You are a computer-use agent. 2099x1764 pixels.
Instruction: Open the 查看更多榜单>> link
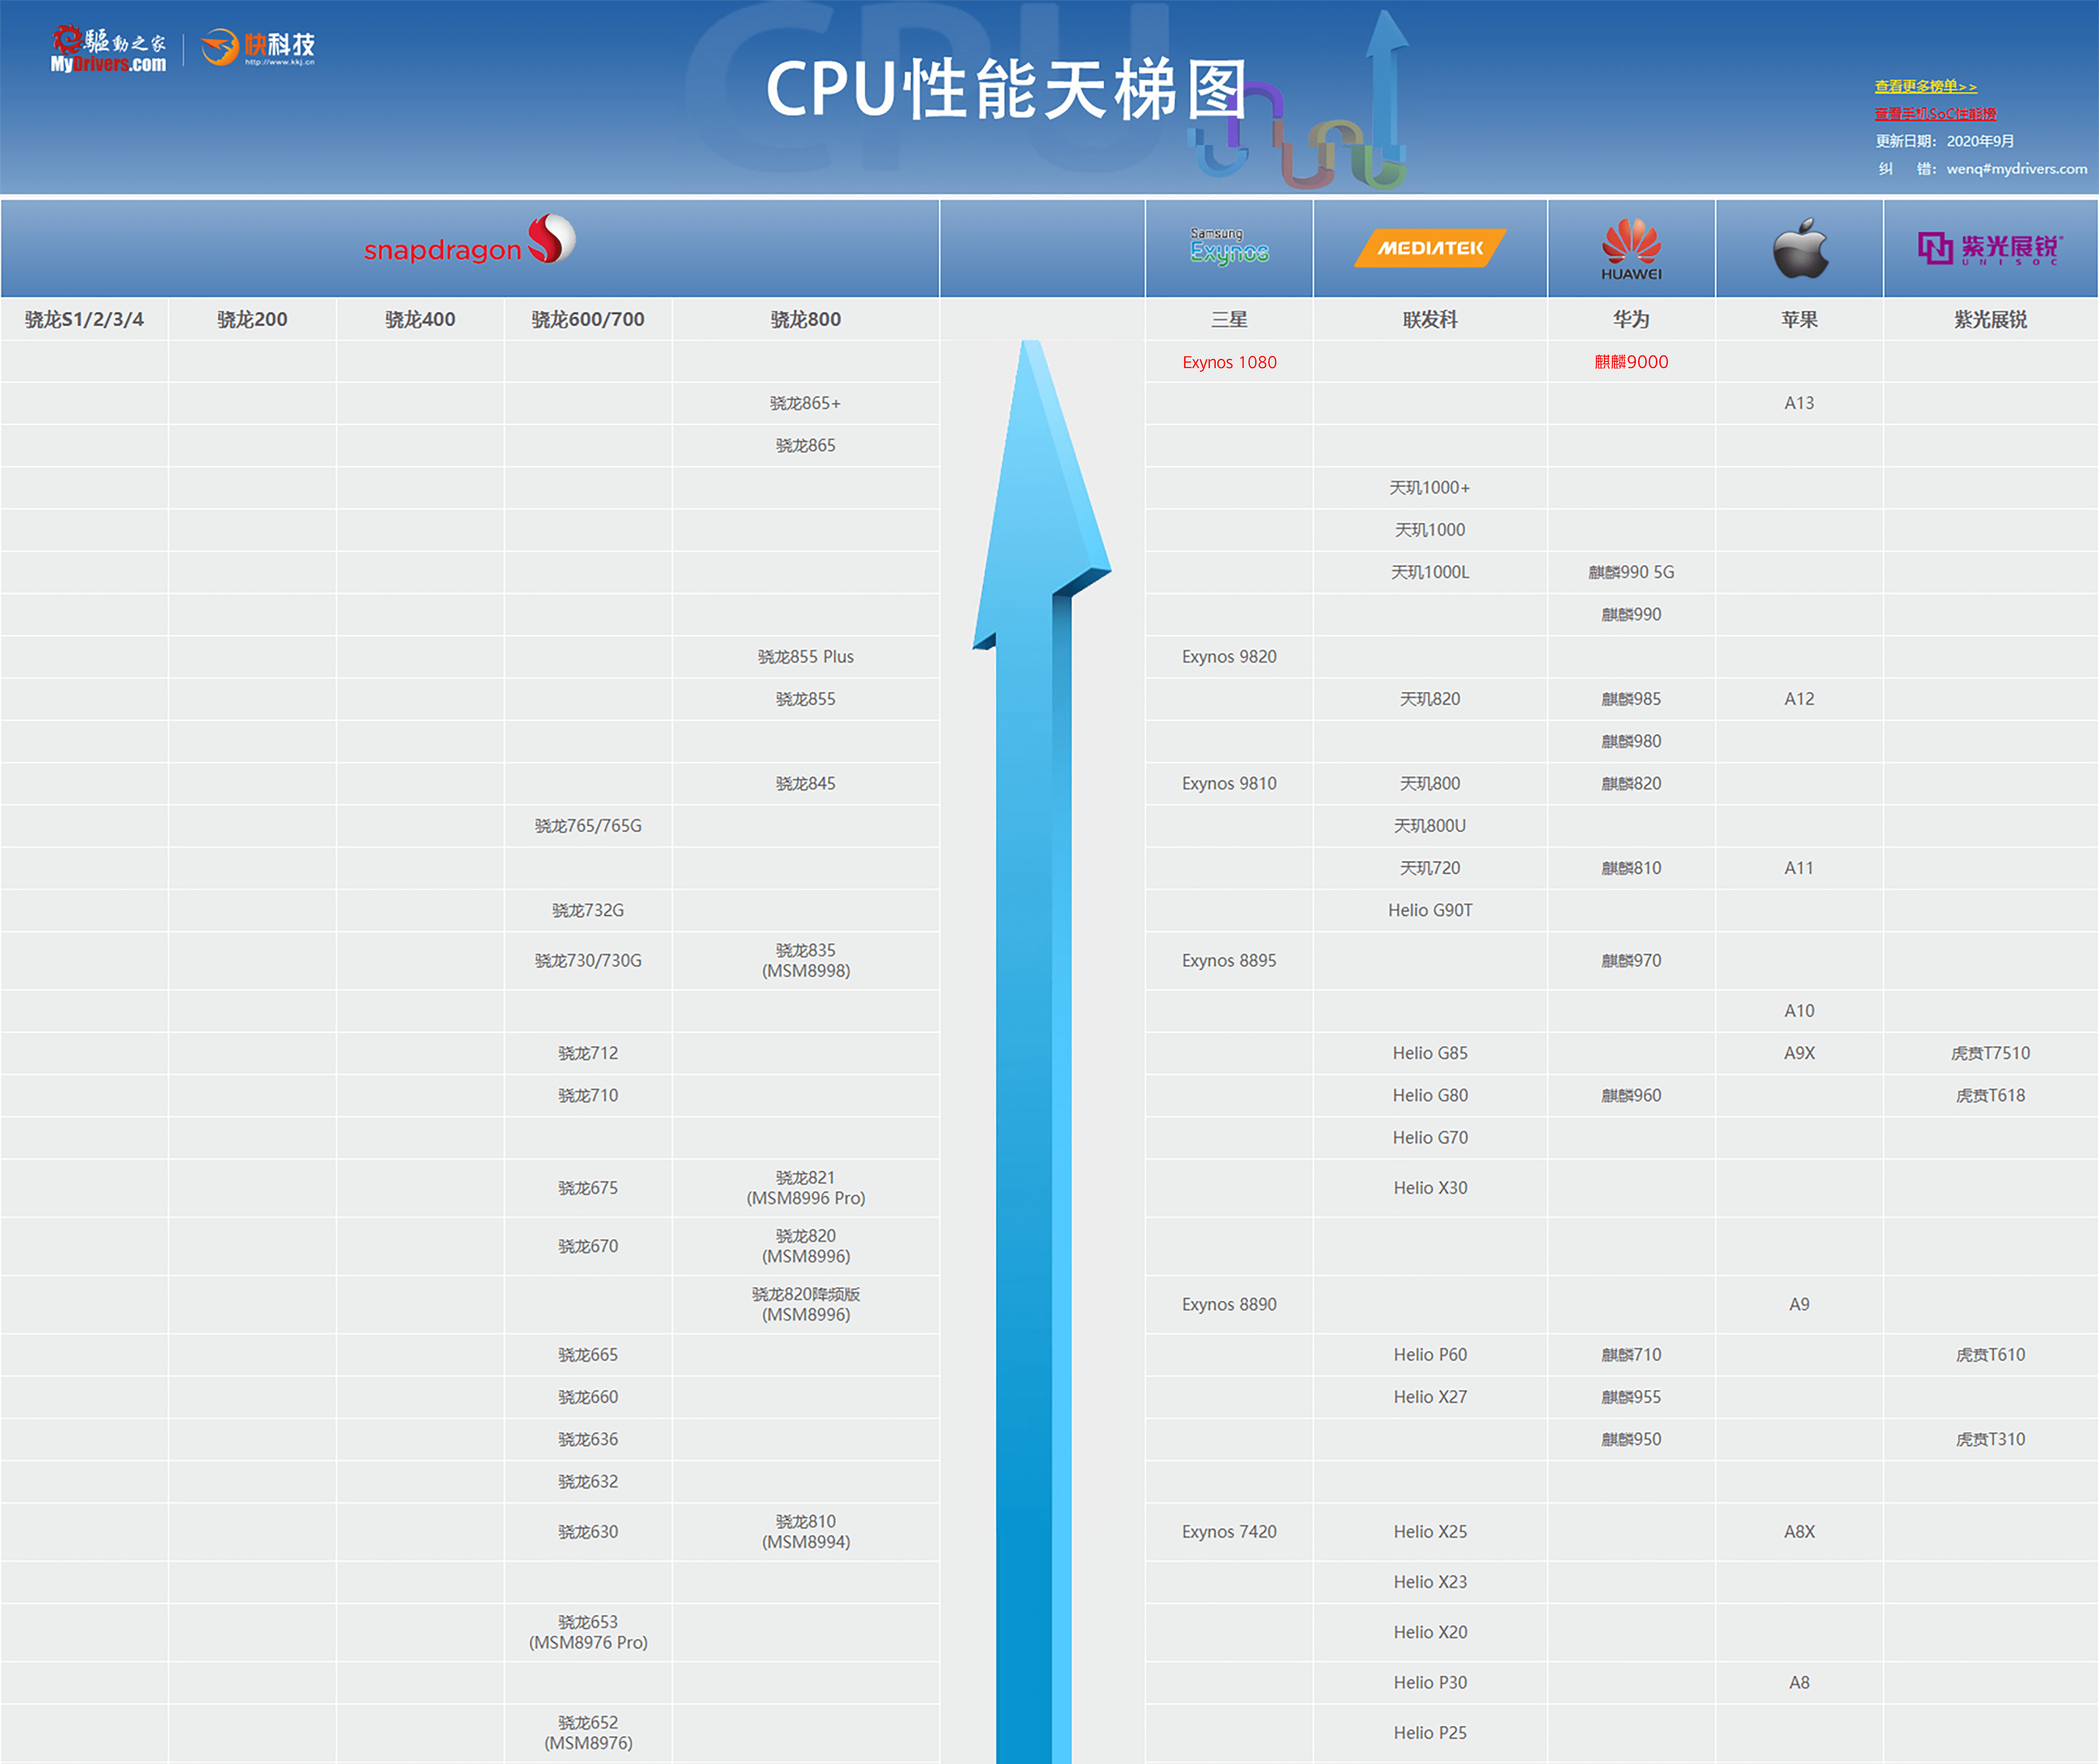(1925, 87)
